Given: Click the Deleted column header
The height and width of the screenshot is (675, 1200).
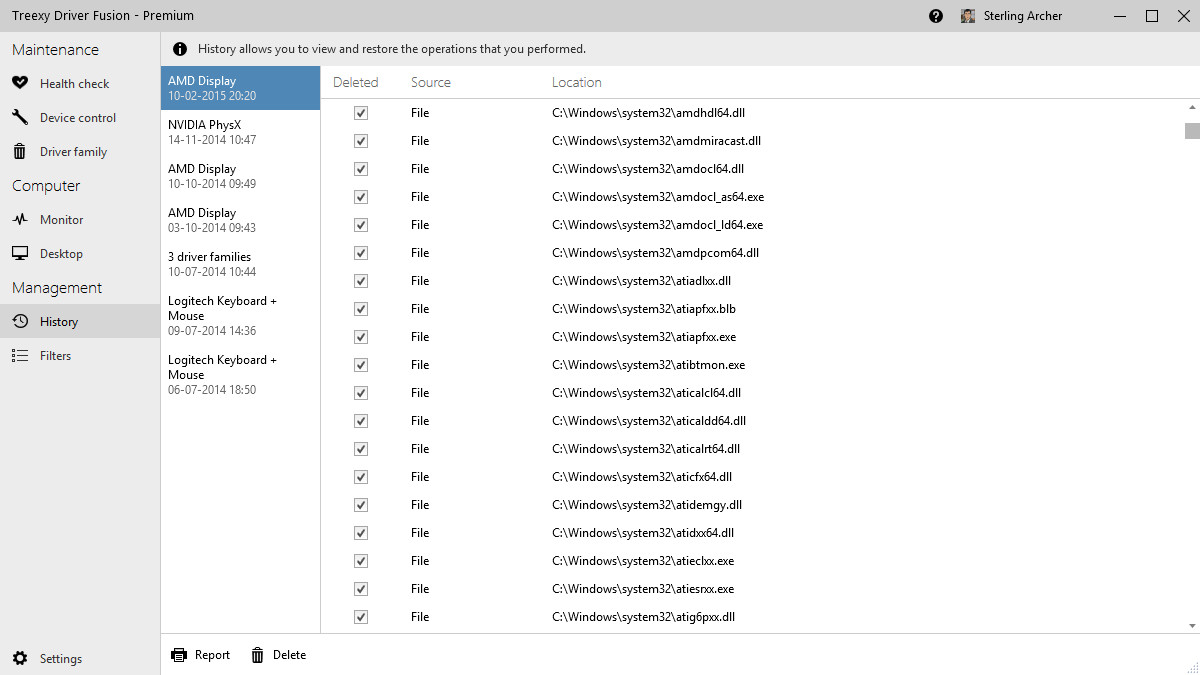Looking at the screenshot, I should [x=356, y=83].
